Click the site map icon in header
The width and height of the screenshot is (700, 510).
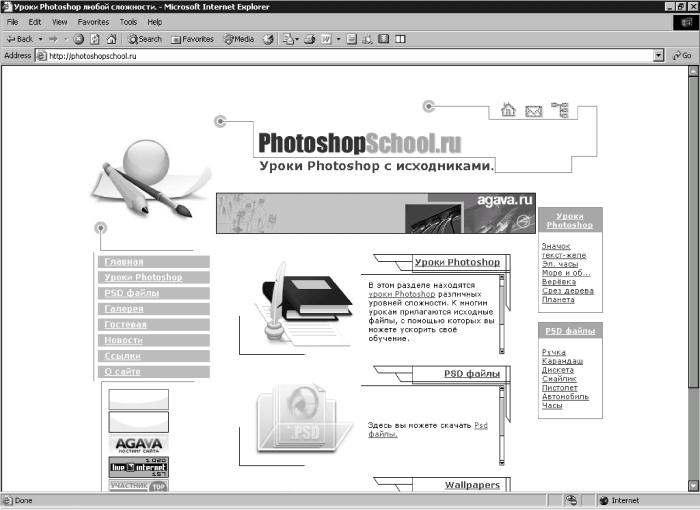pyautogui.click(x=560, y=109)
